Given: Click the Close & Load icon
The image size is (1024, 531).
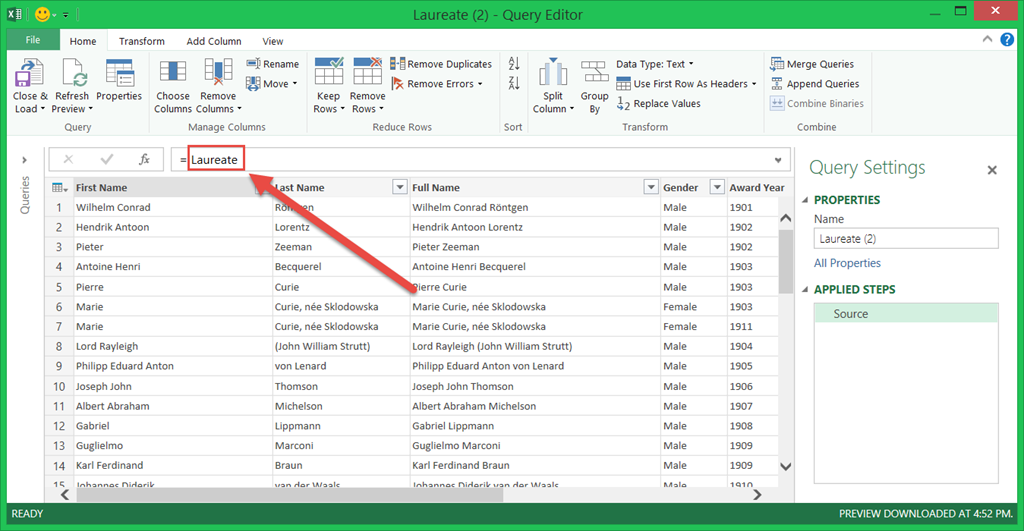Looking at the screenshot, I should point(29,75).
